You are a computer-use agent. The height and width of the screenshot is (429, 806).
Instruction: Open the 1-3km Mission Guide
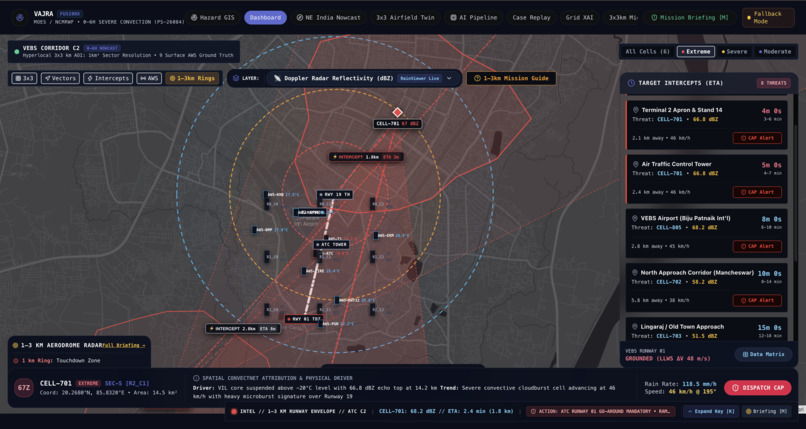[511, 79]
